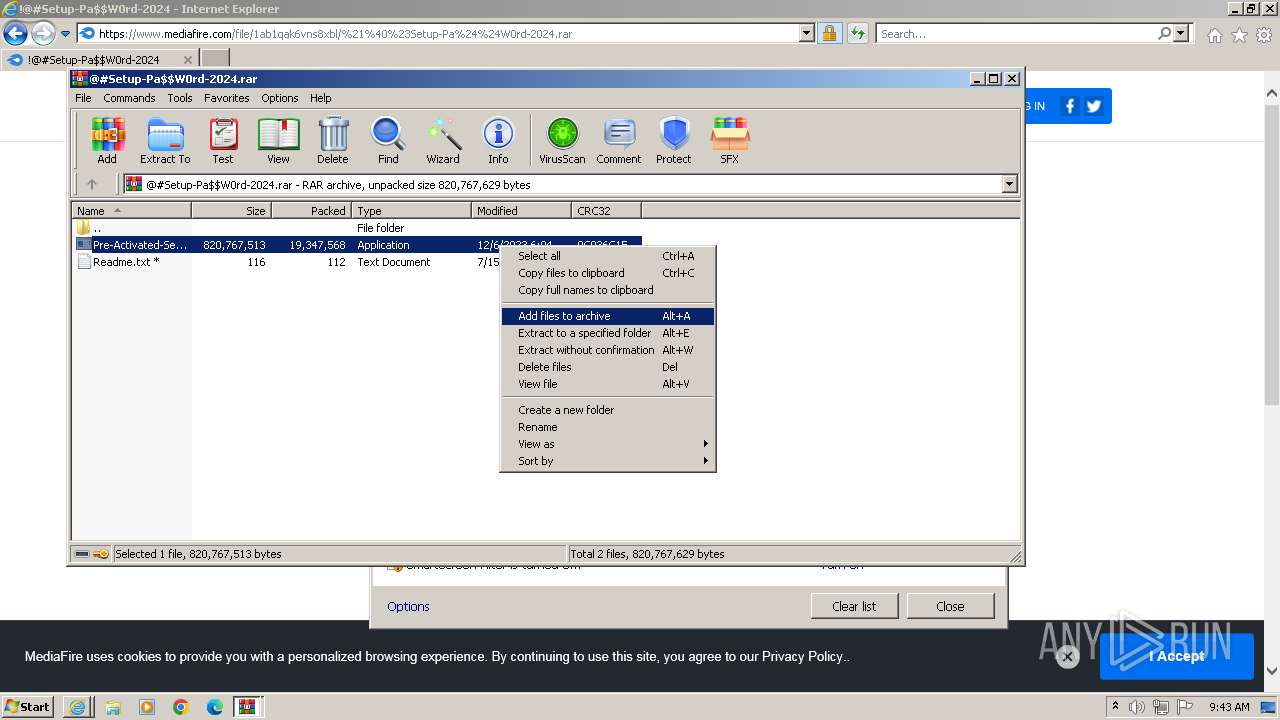Screen dimensions: 1280x720
Task: Click the Windows Start button
Action: (28, 707)
